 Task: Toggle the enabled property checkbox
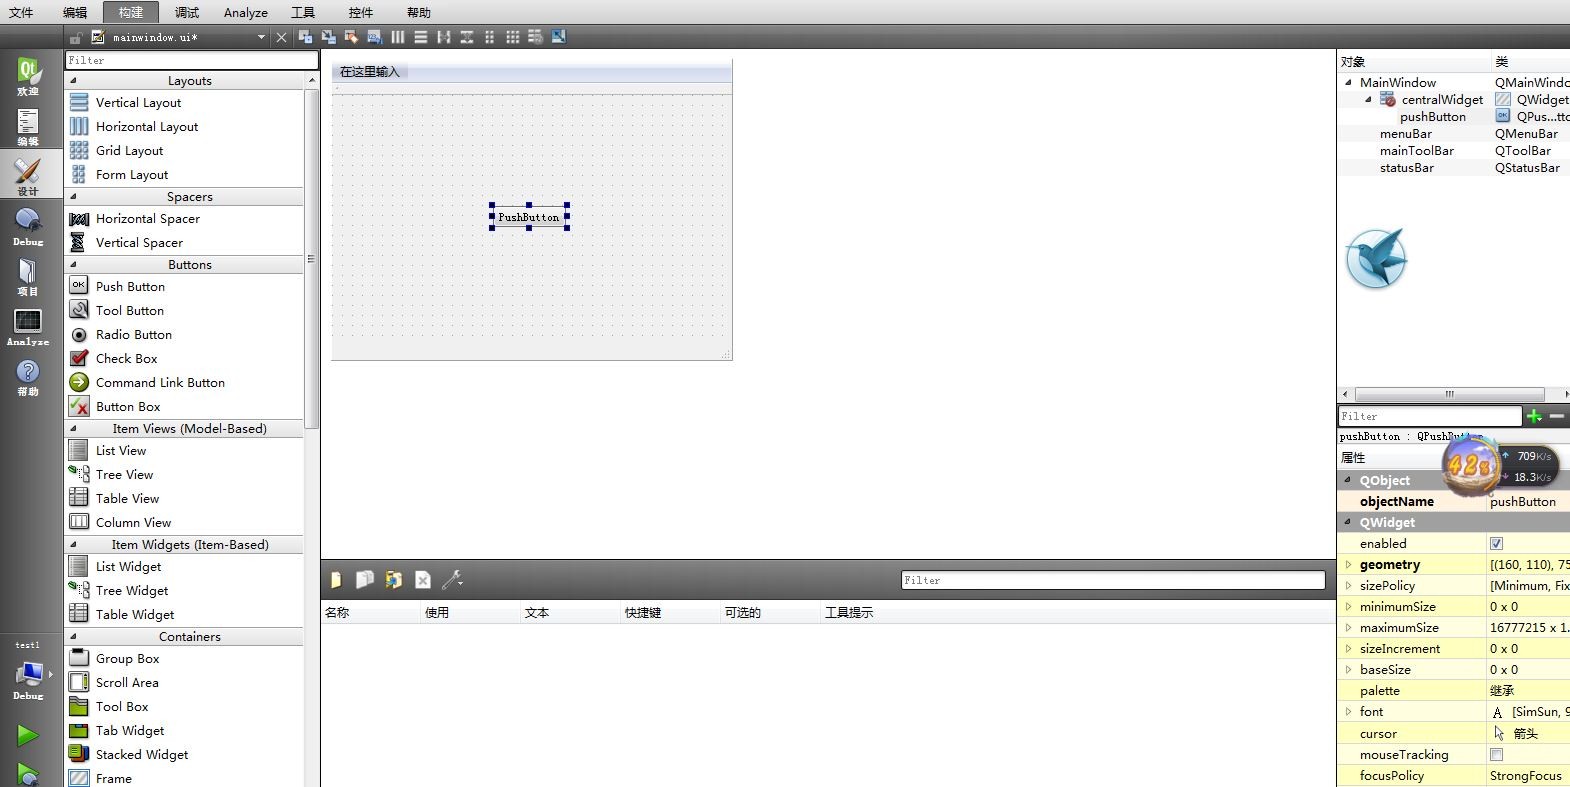coord(1496,544)
